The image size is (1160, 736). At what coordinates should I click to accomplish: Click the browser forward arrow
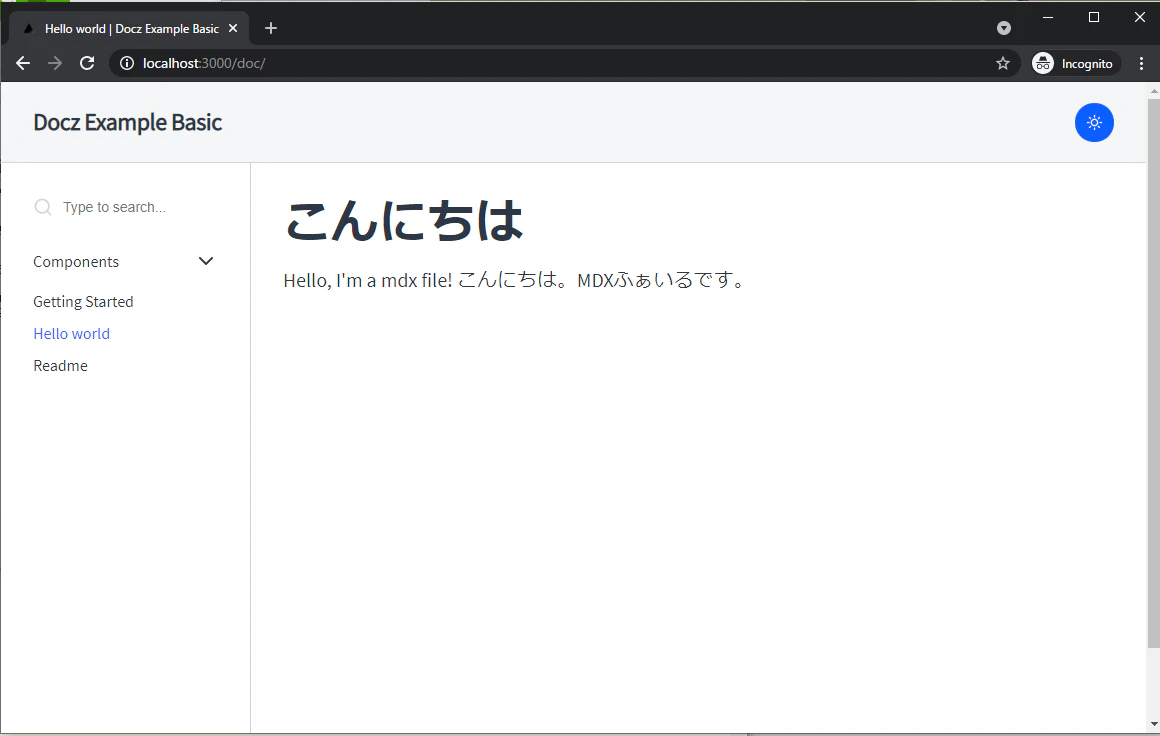coord(55,64)
